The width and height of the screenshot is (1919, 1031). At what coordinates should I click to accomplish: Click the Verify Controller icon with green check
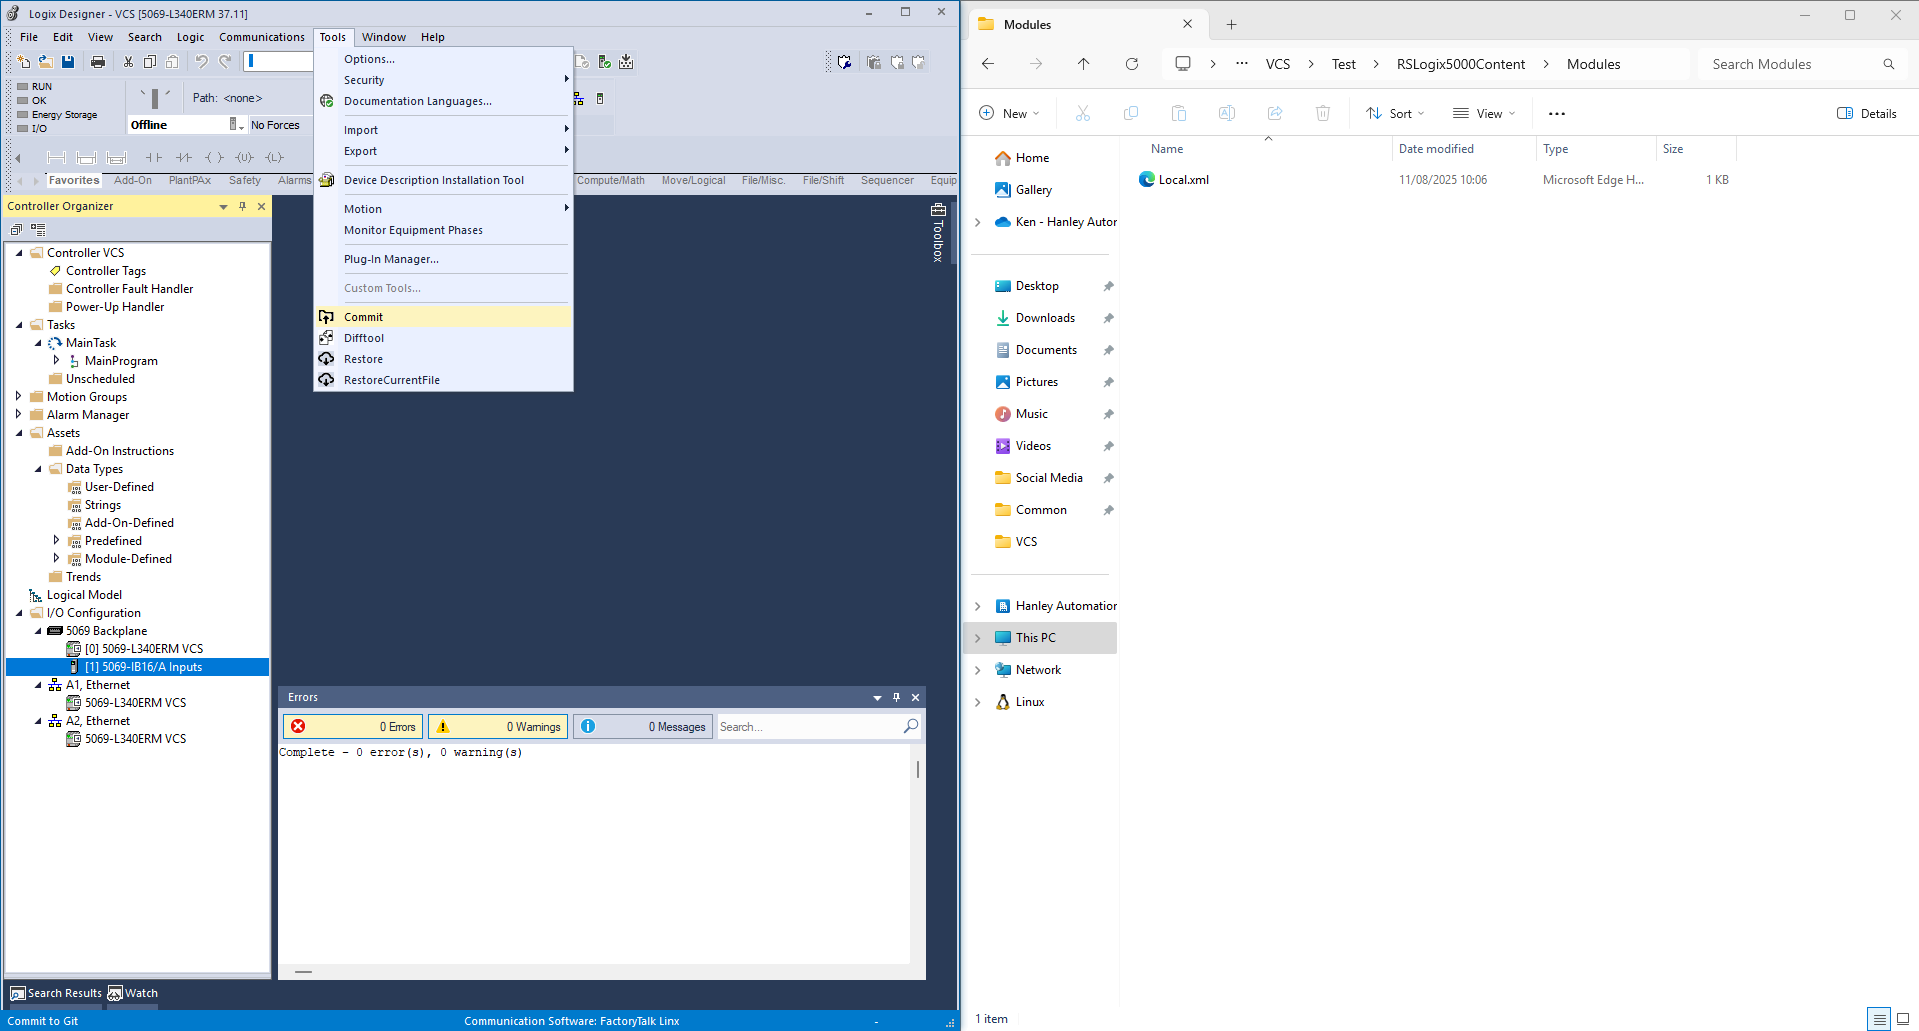[604, 62]
